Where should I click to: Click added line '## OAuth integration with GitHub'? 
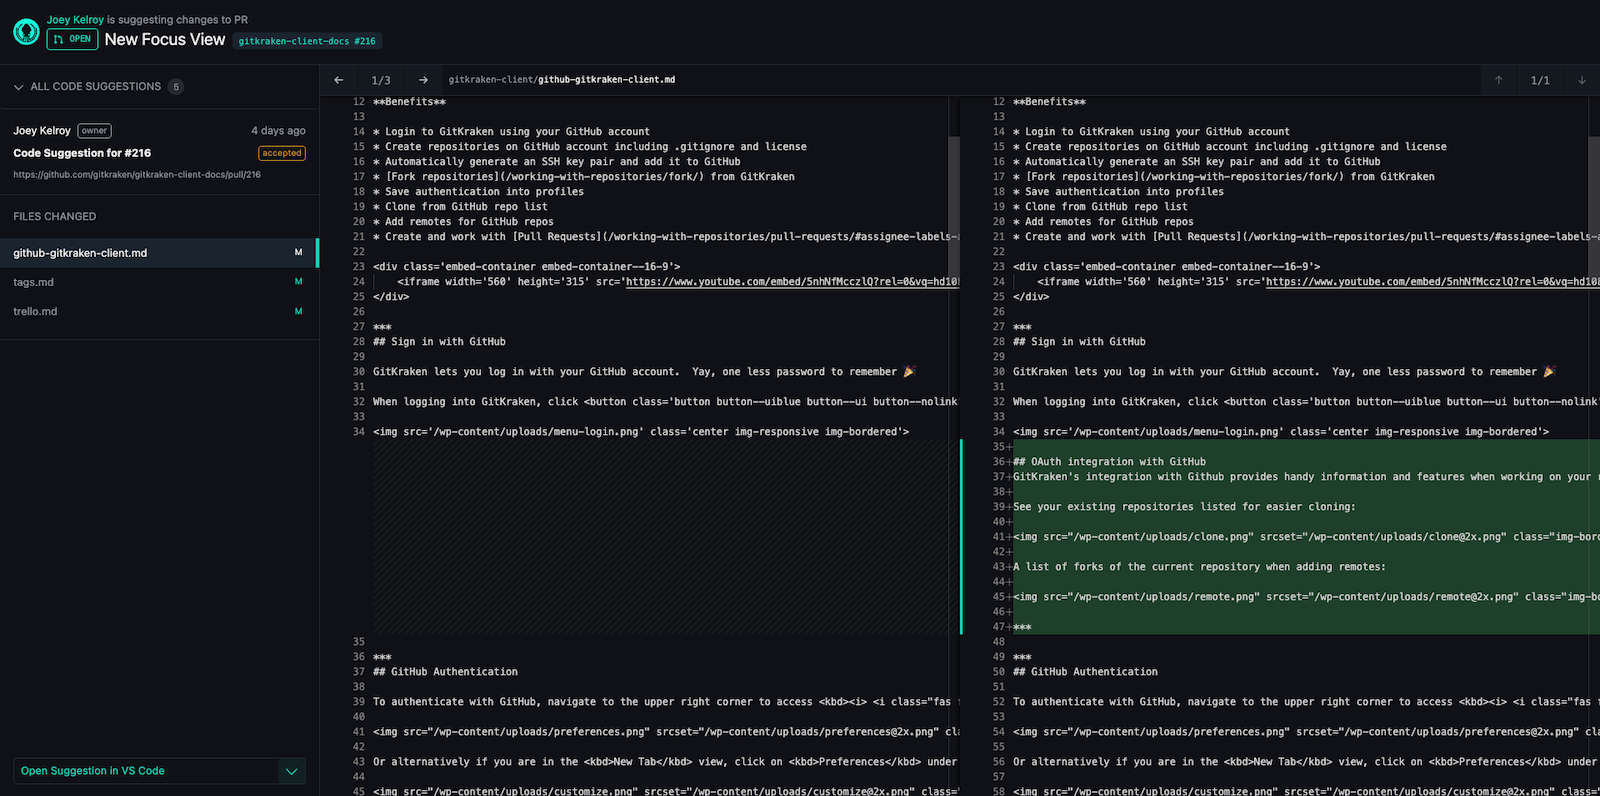tap(1109, 462)
